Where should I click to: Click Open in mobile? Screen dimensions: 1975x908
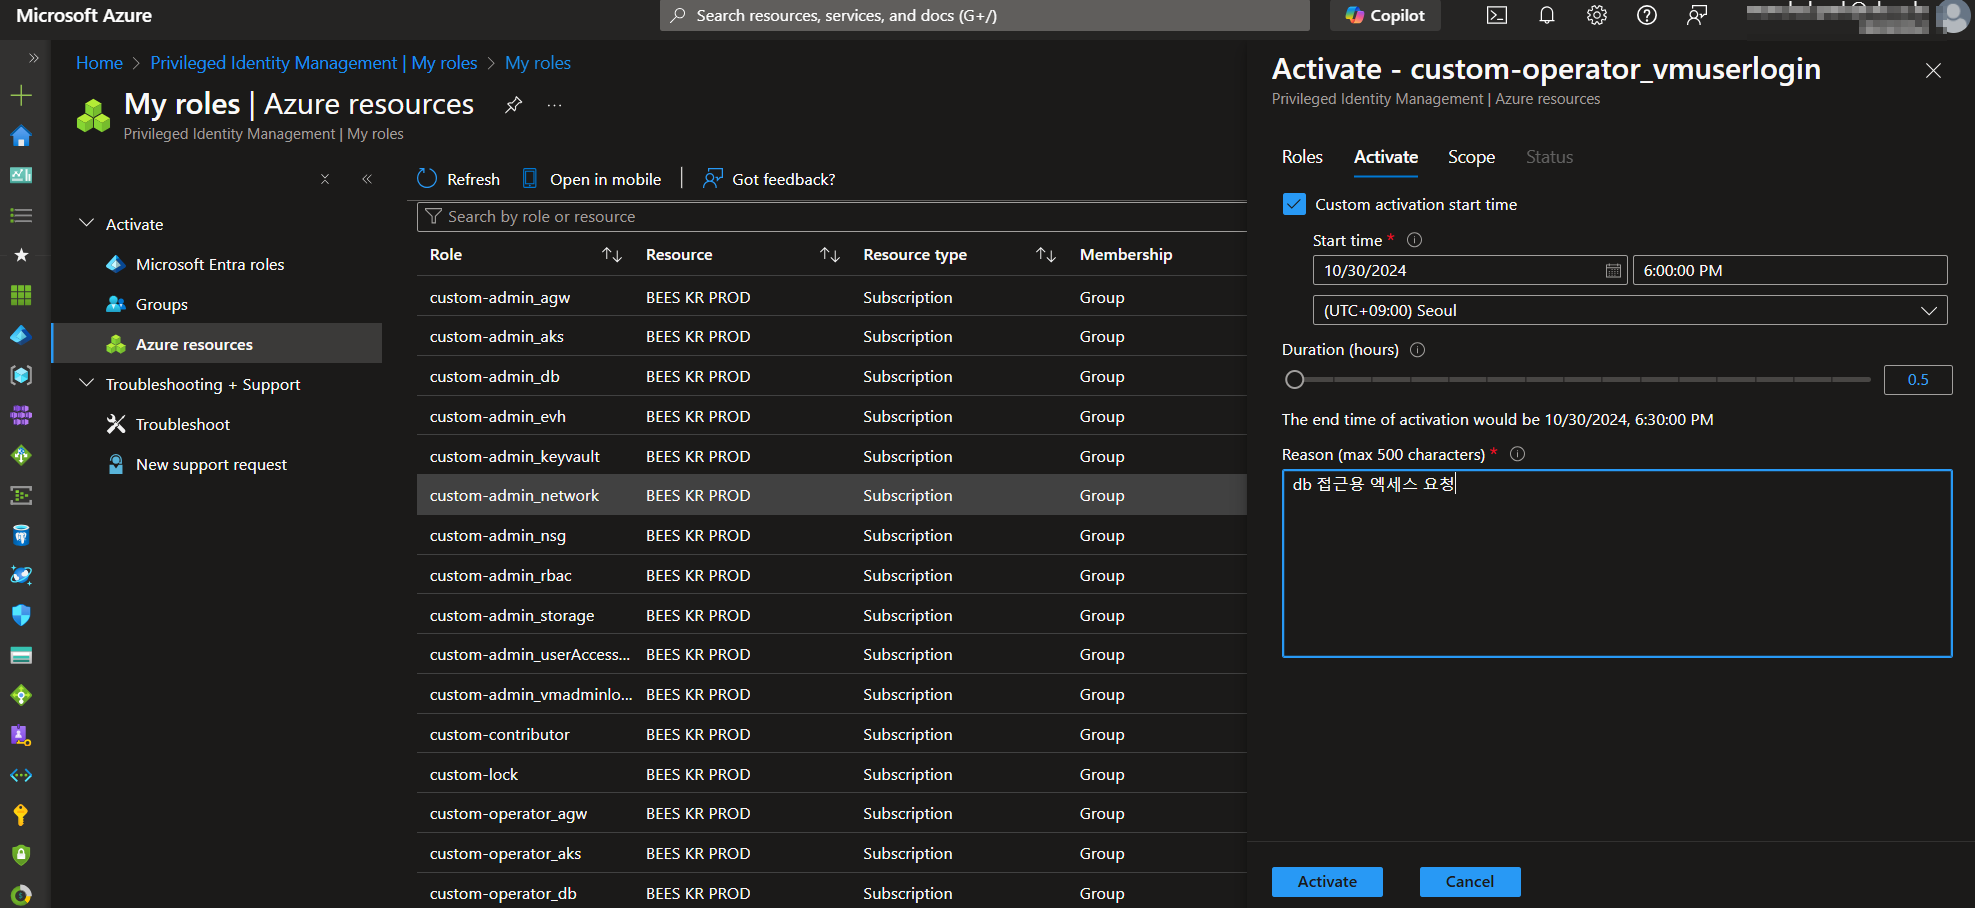[592, 179]
